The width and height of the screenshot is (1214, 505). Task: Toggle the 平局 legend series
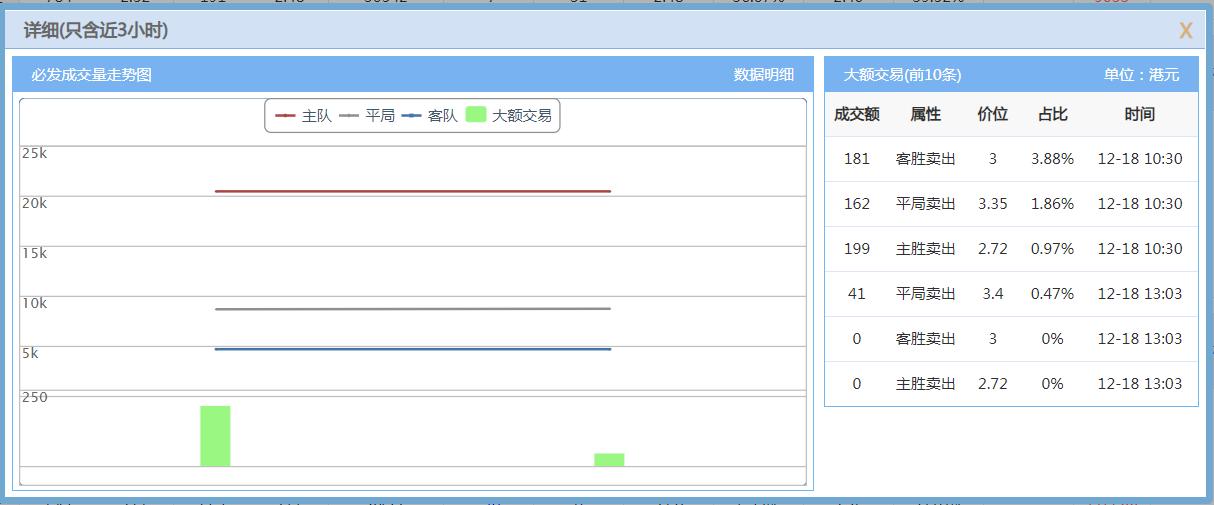click(x=367, y=116)
